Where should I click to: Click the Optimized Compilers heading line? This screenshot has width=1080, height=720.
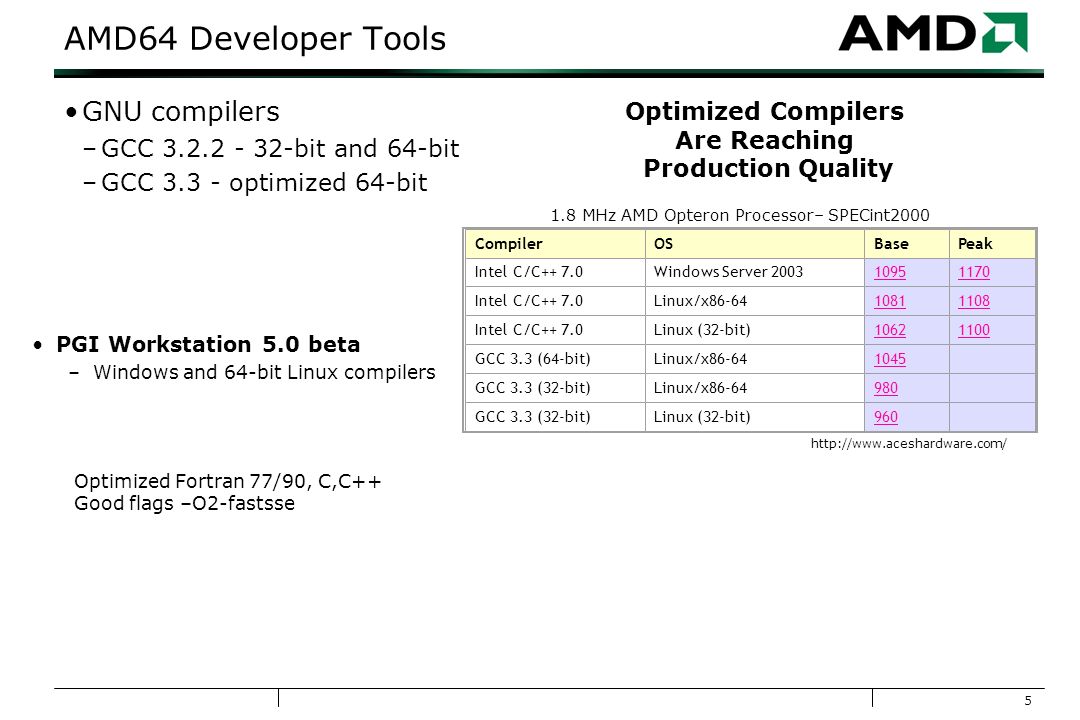click(x=764, y=112)
